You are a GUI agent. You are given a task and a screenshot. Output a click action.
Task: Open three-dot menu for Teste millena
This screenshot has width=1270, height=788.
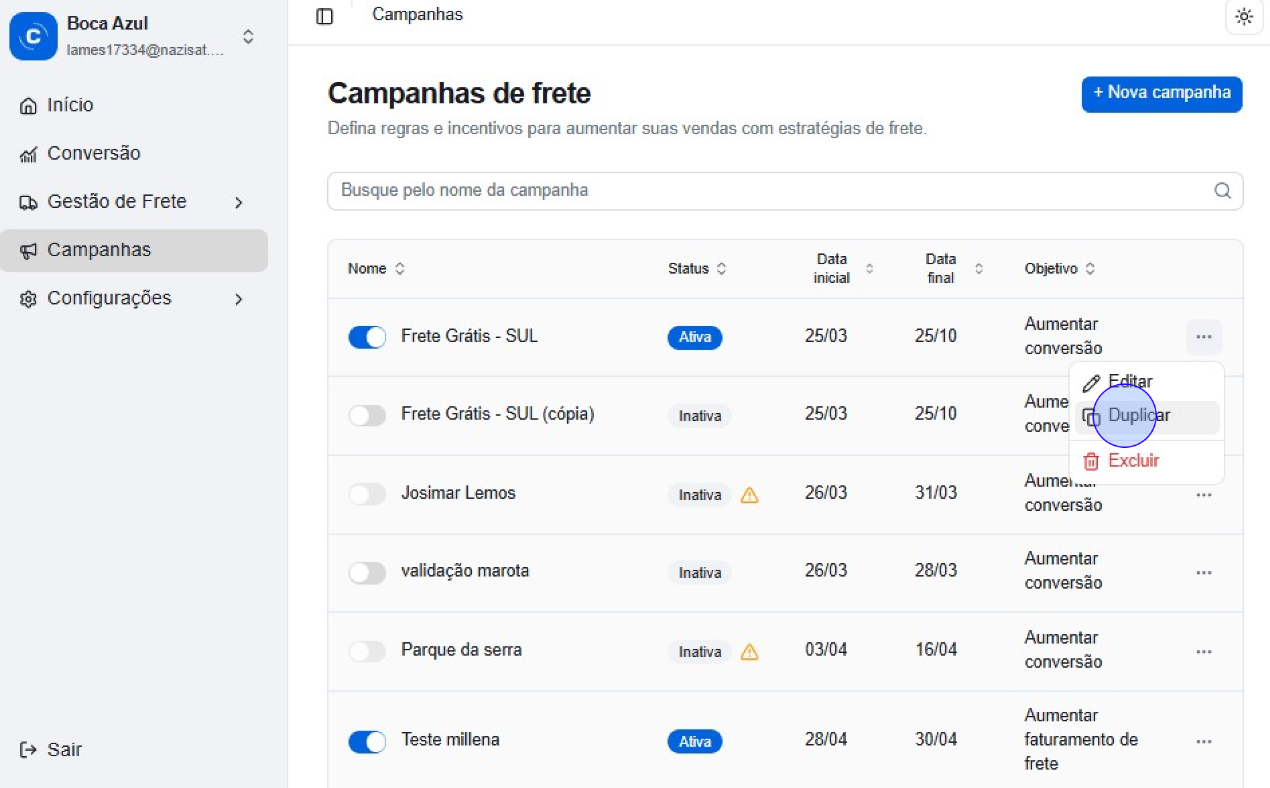(x=1204, y=741)
